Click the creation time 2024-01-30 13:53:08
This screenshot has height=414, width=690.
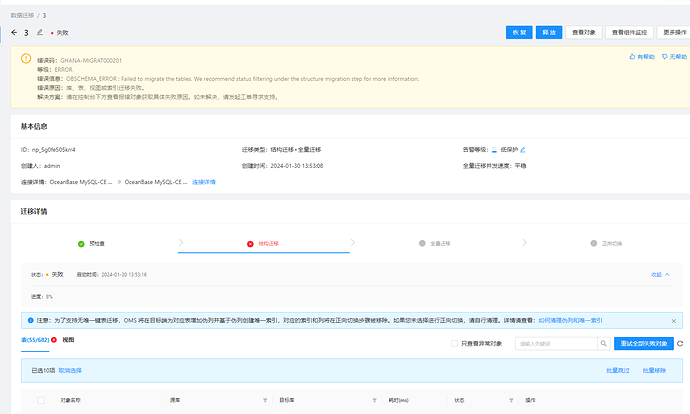click(297, 166)
